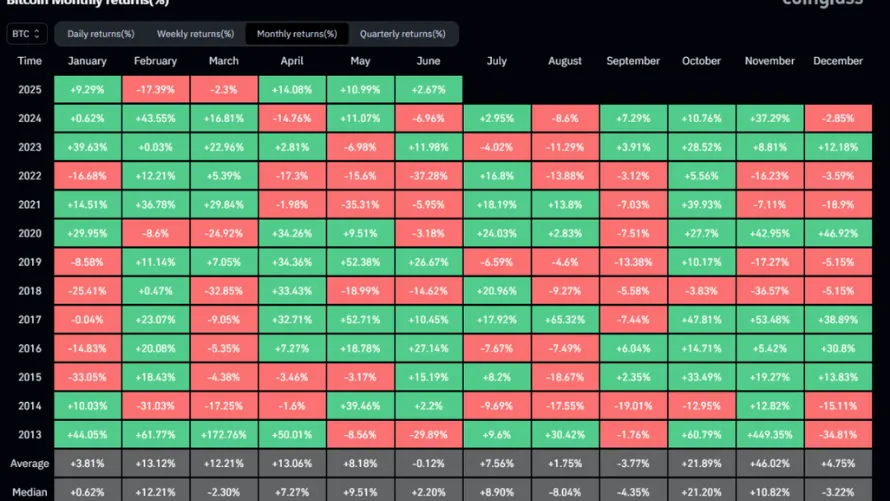Viewport: 890px width, 501px height.
Task: Click the +39.63% January 2023 cell
Action: [87, 148]
